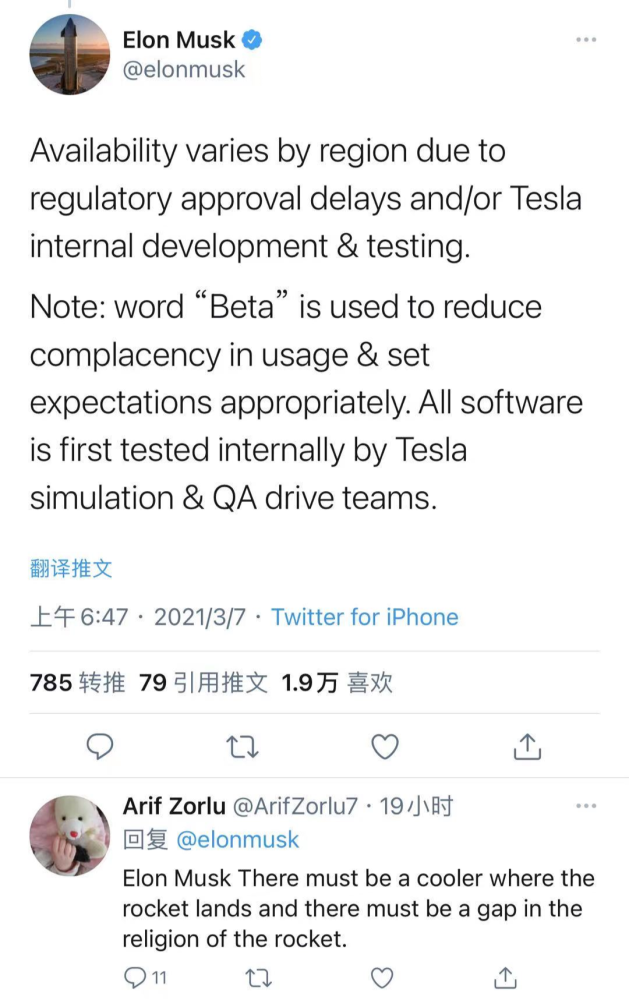
Task: Open the Twitter for iPhone source link
Action: 365,617
